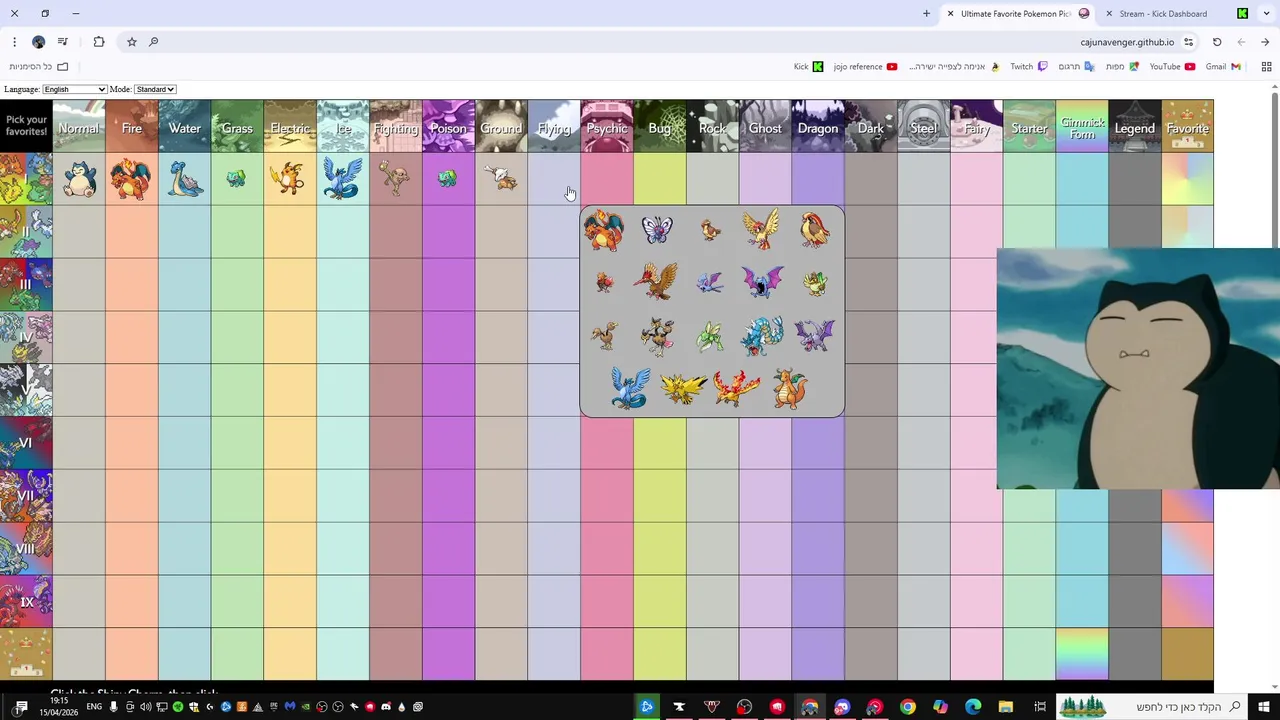Click the Generation II row header
This screenshot has height=720, width=1280.
coord(26,232)
